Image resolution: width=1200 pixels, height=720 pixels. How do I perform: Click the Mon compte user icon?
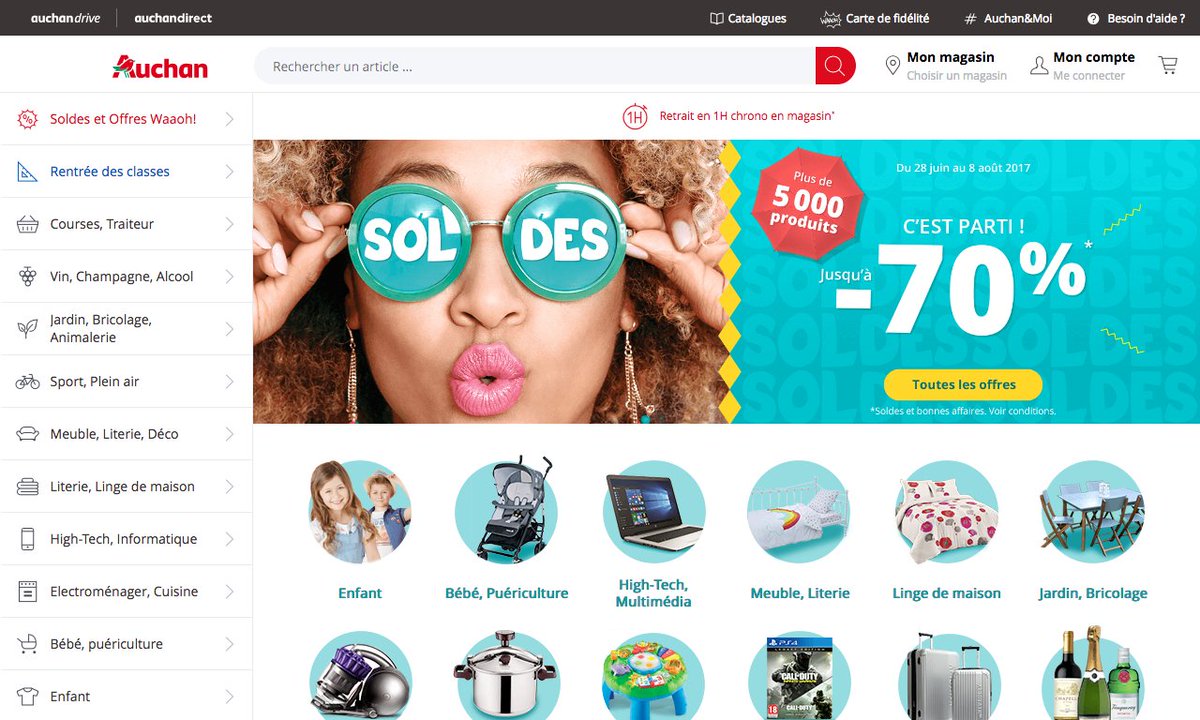coord(1039,66)
